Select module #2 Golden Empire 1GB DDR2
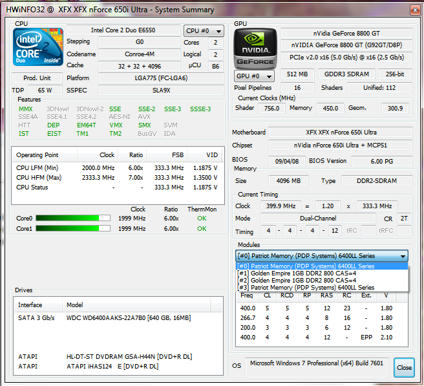 (322, 280)
